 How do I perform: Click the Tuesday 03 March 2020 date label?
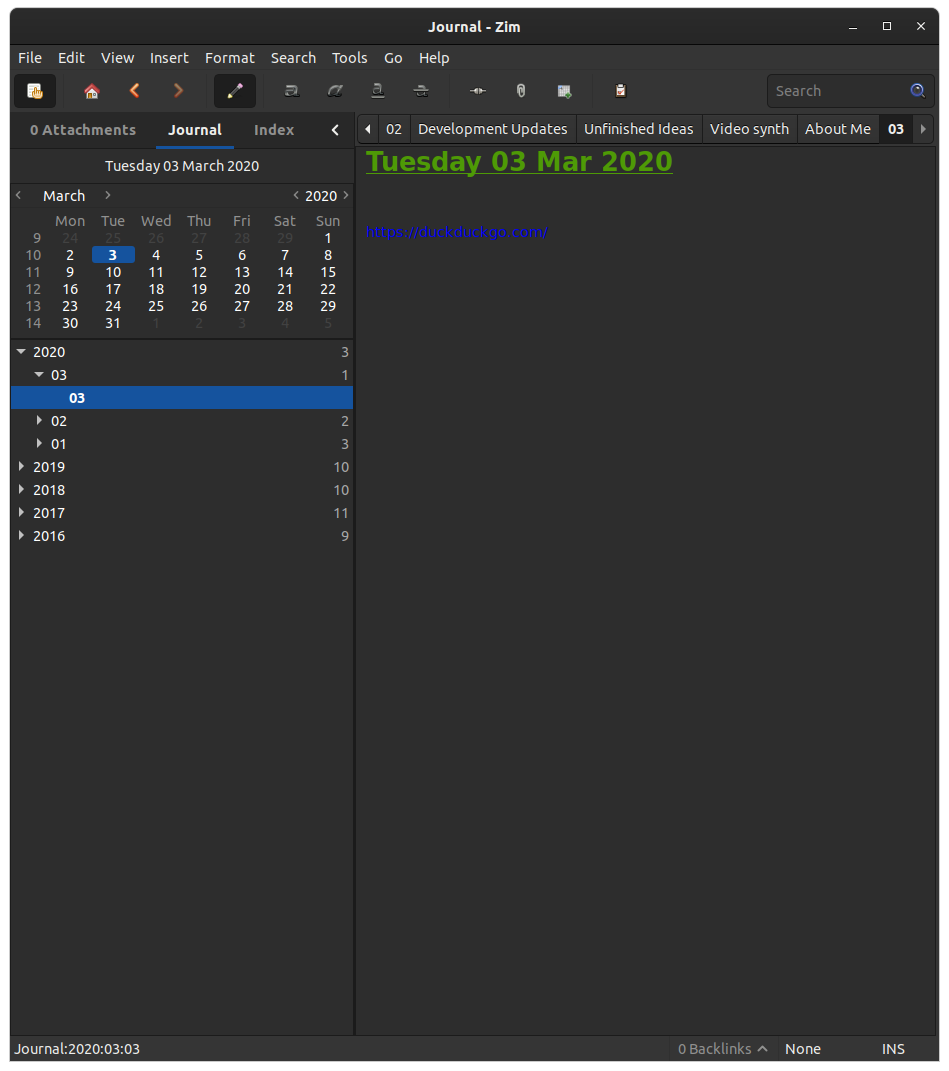[x=182, y=166]
